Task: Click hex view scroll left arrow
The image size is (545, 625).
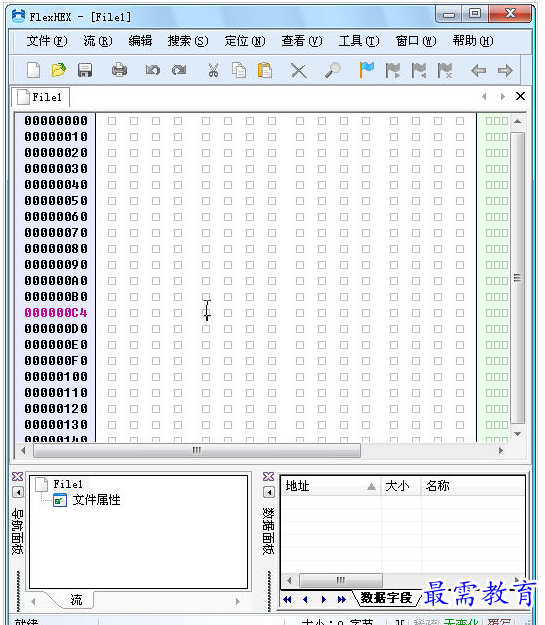Action: pyautogui.click(x=23, y=450)
